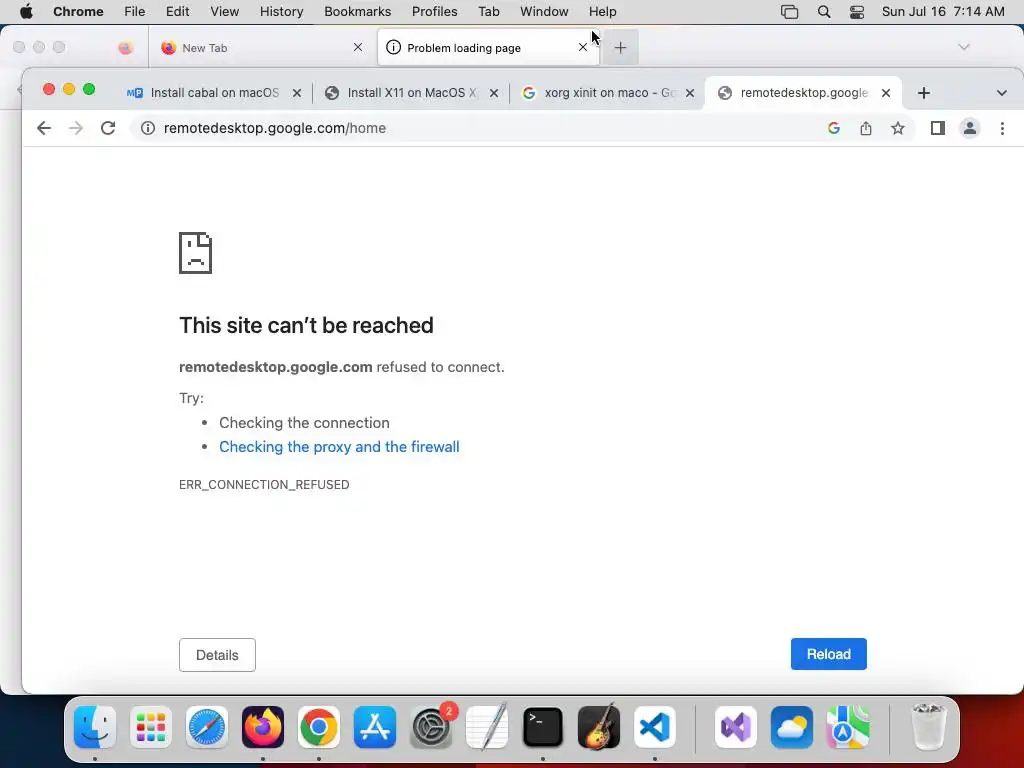Open the File menu
Screen dimensions: 1024x768
tap(135, 12)
